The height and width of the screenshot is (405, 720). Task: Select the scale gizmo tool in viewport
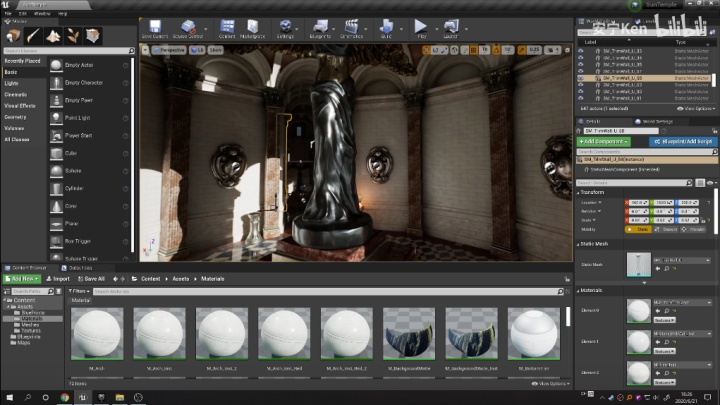pyautogui.click(x=444, y=50)
